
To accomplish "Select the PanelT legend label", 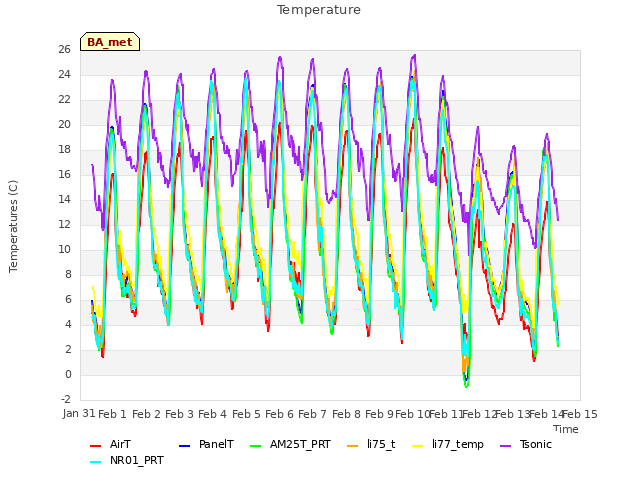I will click(x=216, y=444).
